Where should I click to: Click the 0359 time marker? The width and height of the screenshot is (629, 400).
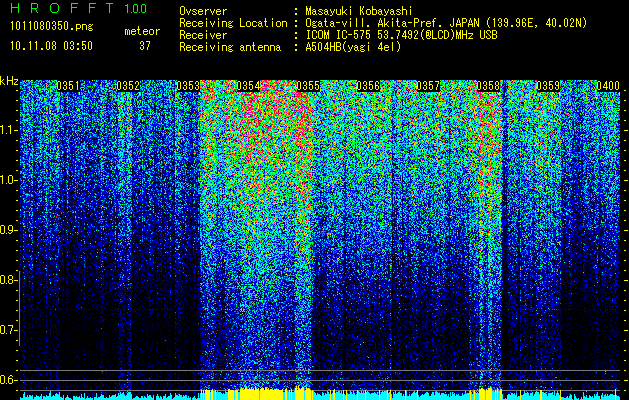click(x=548, y=86)
